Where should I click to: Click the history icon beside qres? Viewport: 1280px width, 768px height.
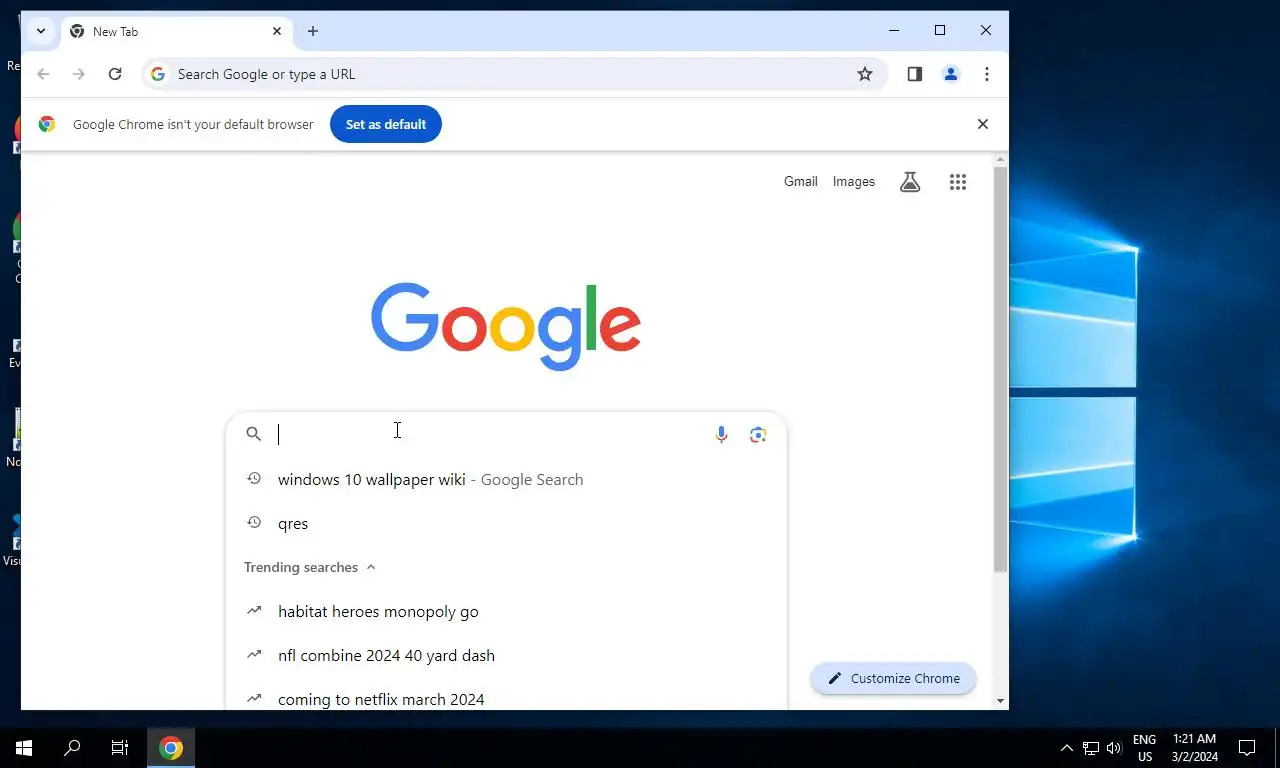[x=254, y=522]
